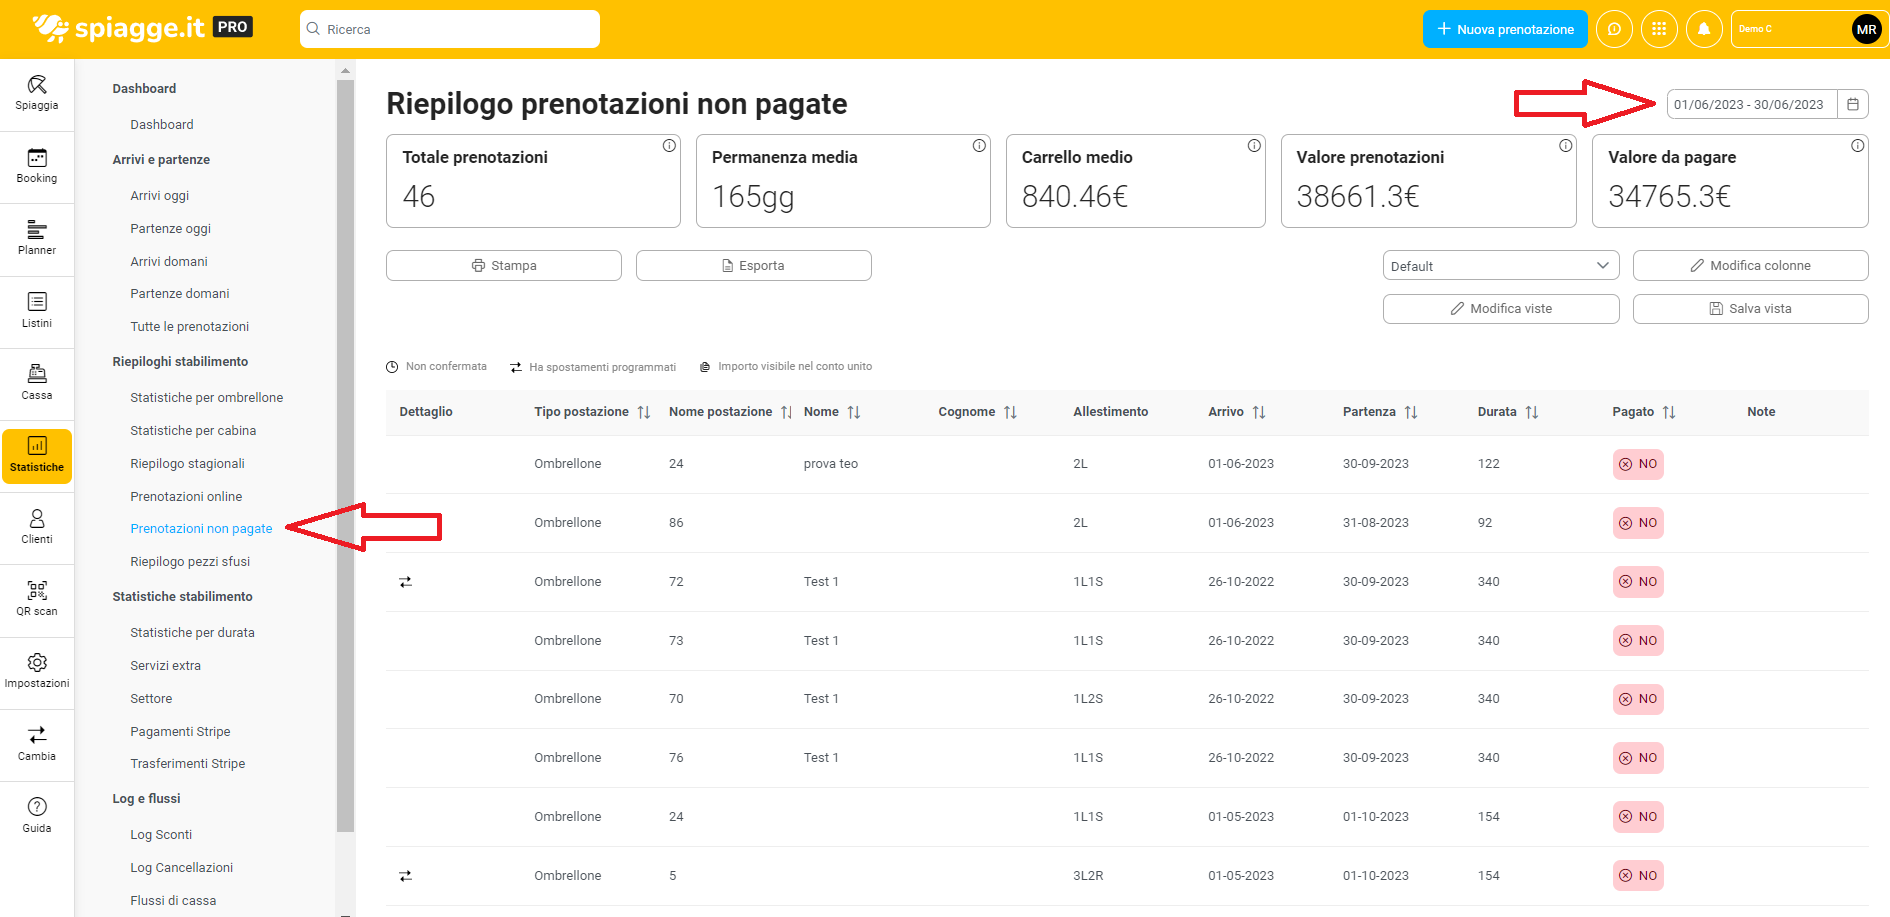Click the Nuova prenotazione button

click(1504, 29)
